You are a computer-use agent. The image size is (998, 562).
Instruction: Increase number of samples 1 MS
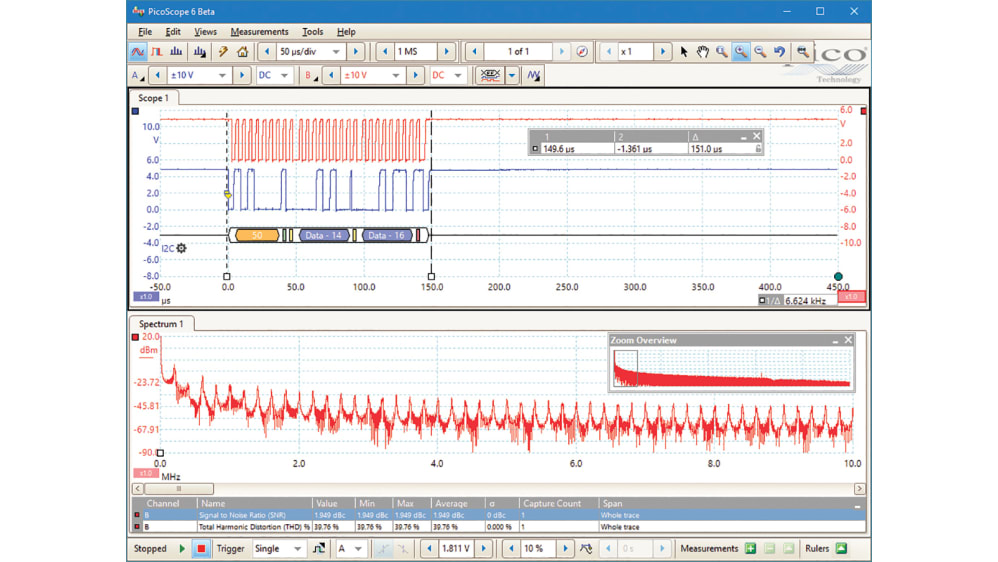coord(446,52)
